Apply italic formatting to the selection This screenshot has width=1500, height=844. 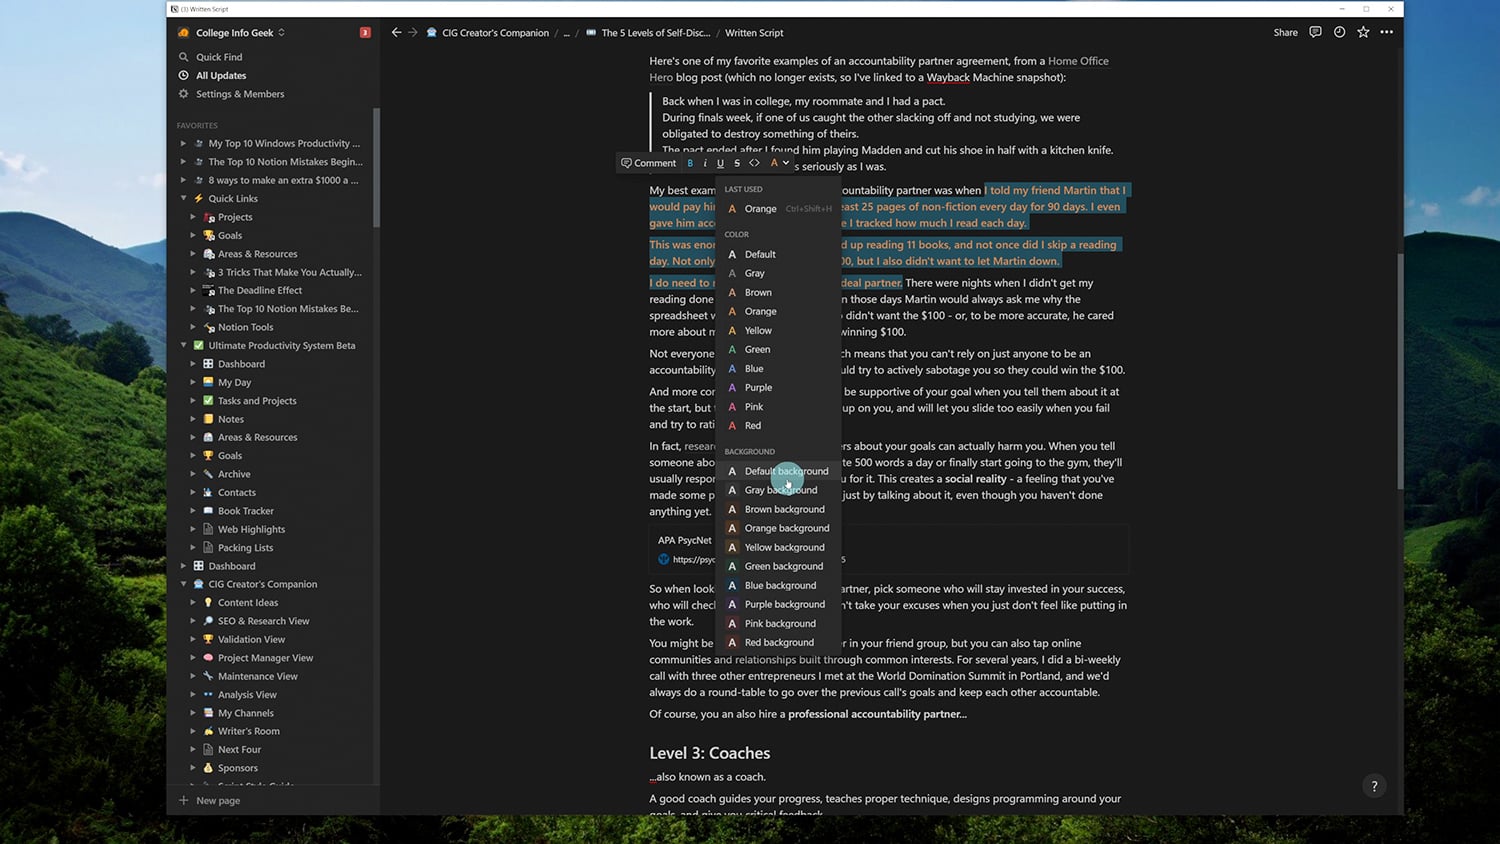(704, 163)
